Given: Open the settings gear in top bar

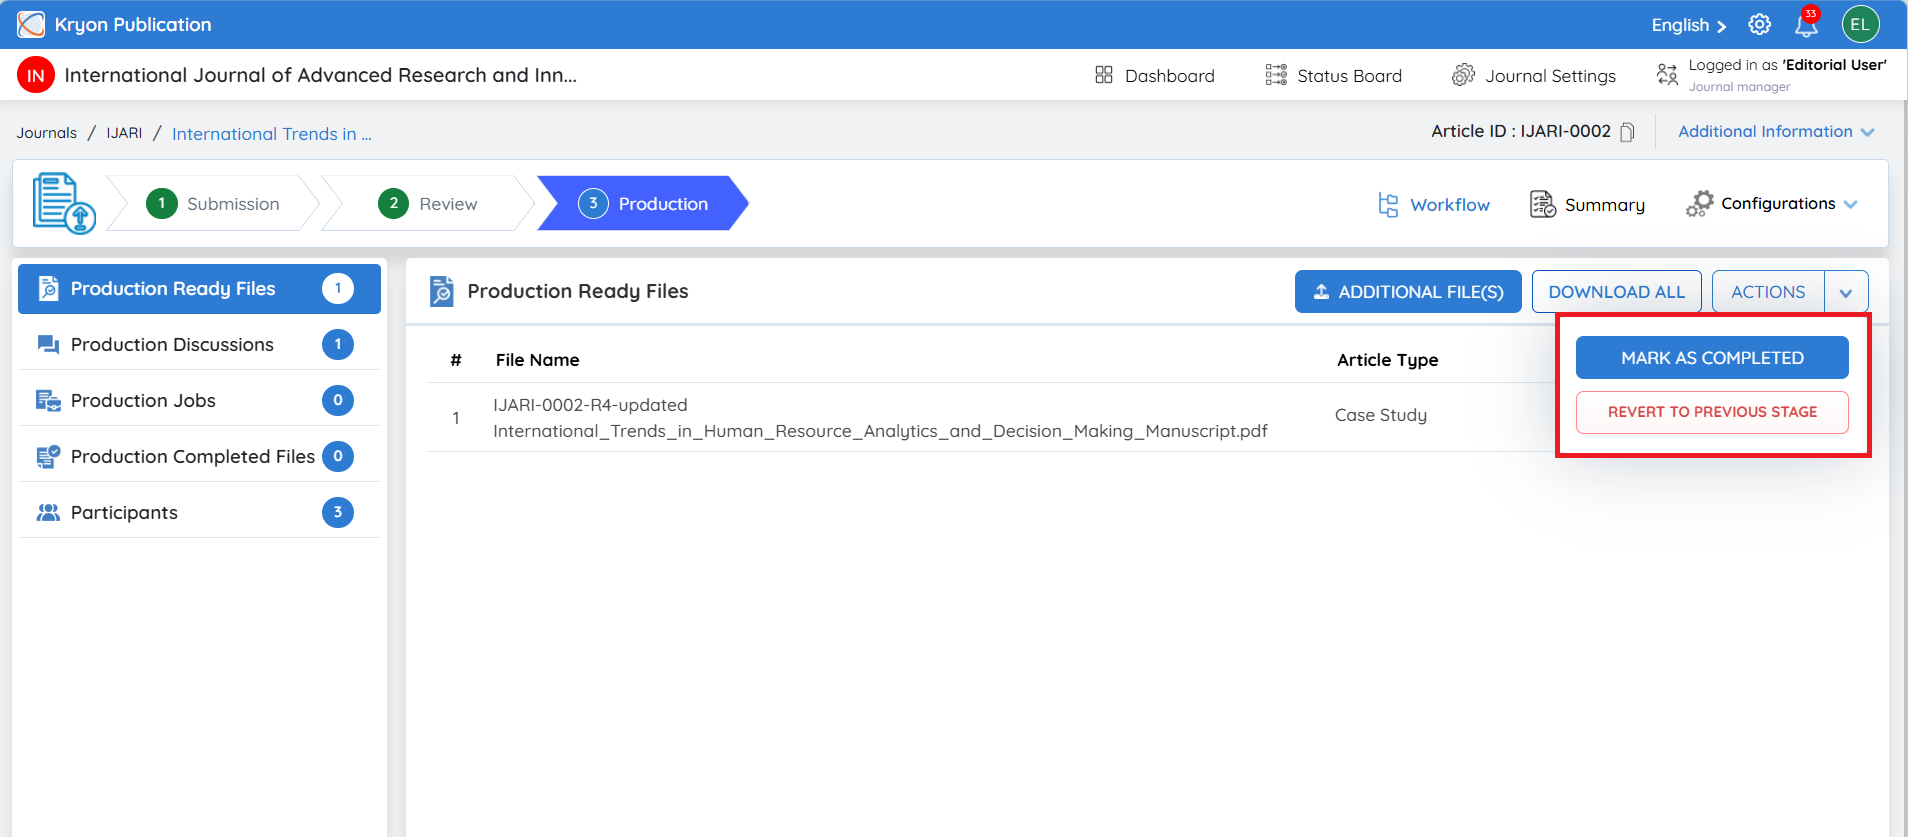Looking at the screenshot, I should tap(1760, 24).
